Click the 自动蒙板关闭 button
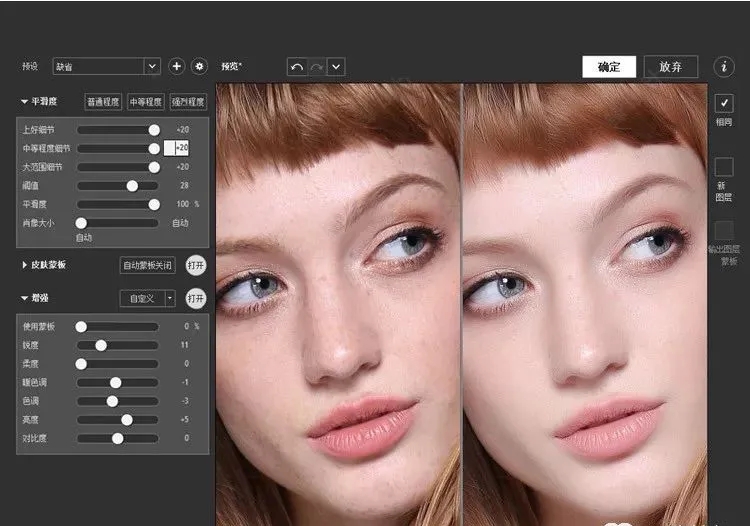750x526 pixels. [x=147, y=265]
